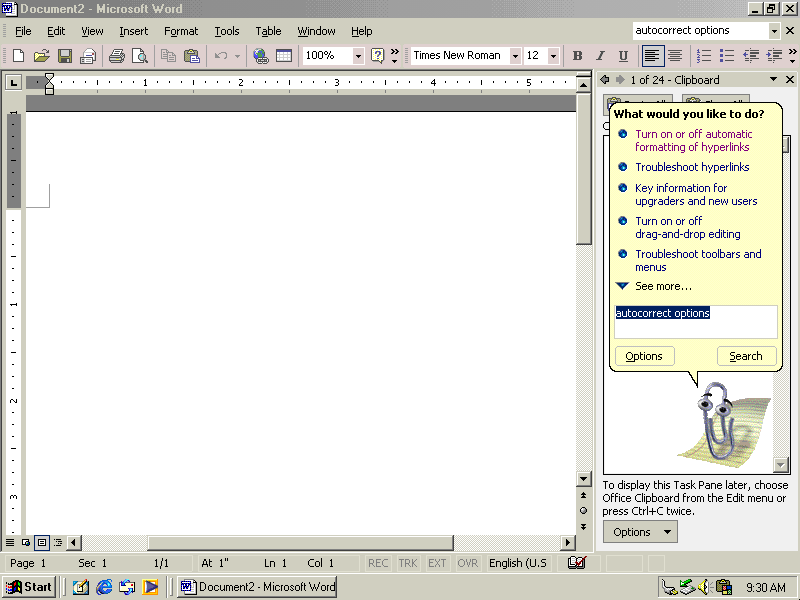Viewport: 800px width, 600px height.
Task: Click Search in the assistant balloon
Action: point(746,356)
